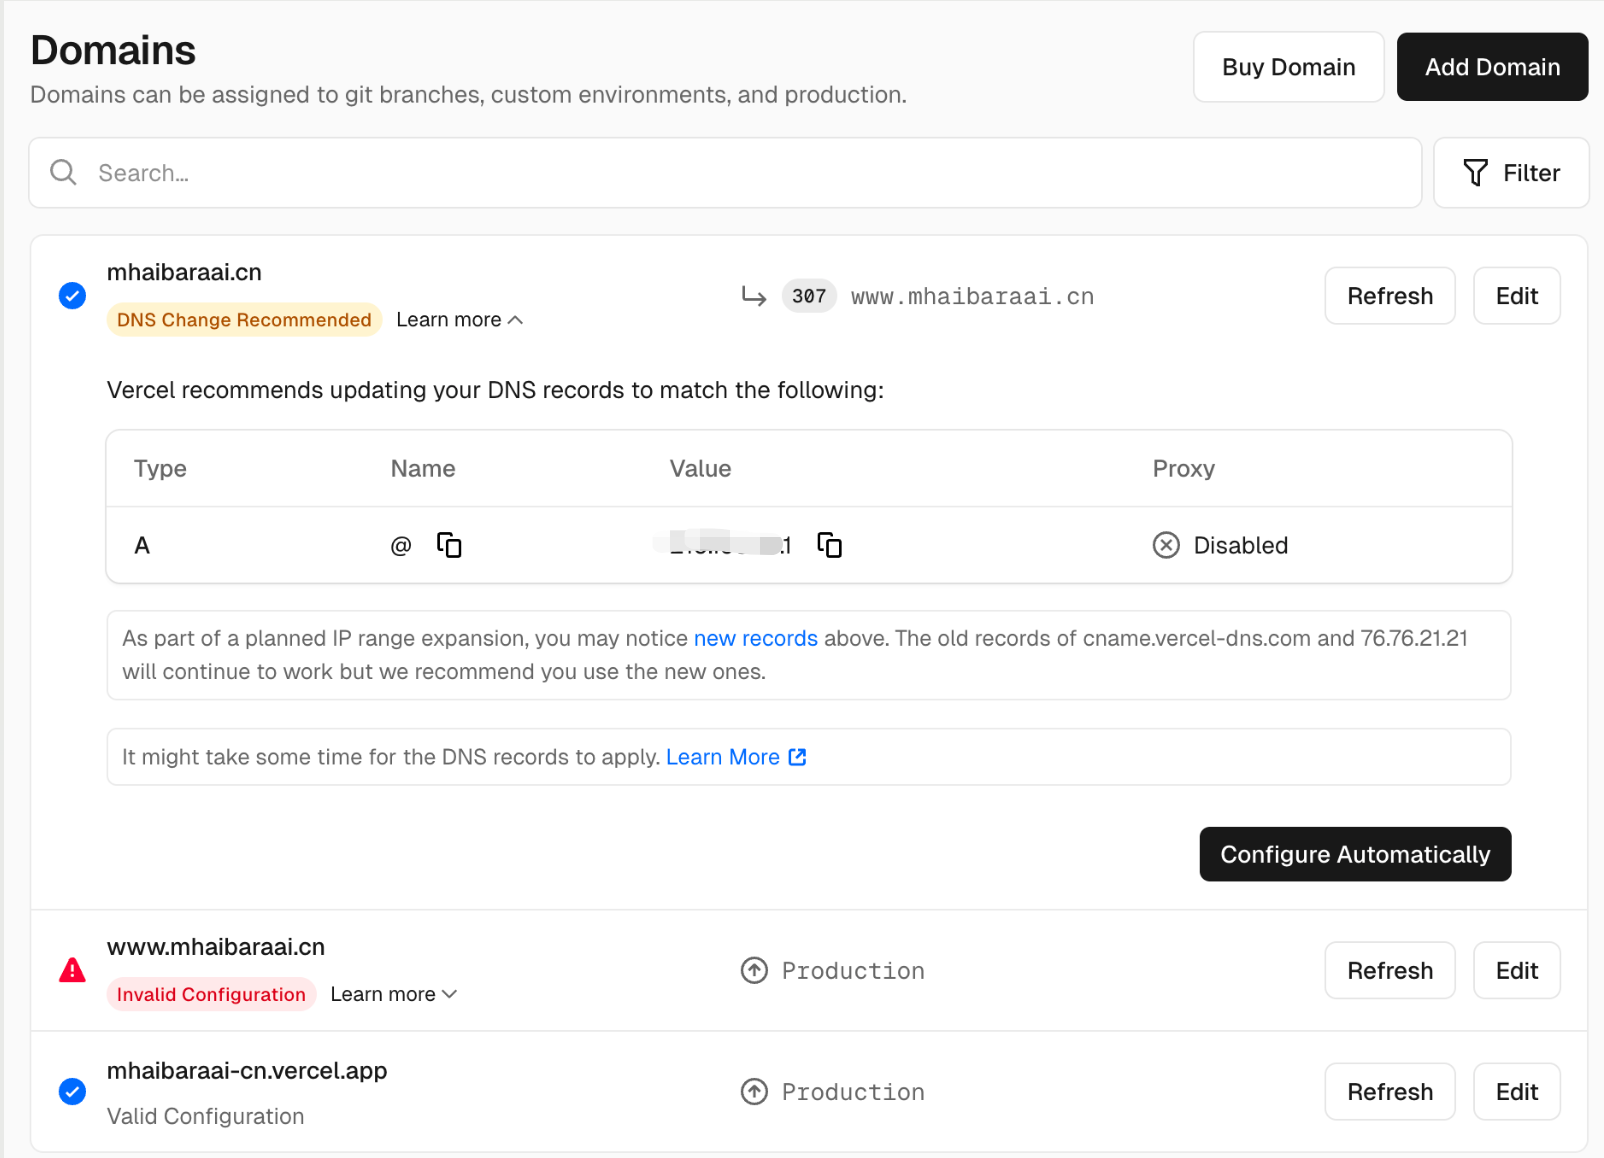Click the Buy Domain button
This screenshot has height=1158, width=1604.
(1288, 67)
